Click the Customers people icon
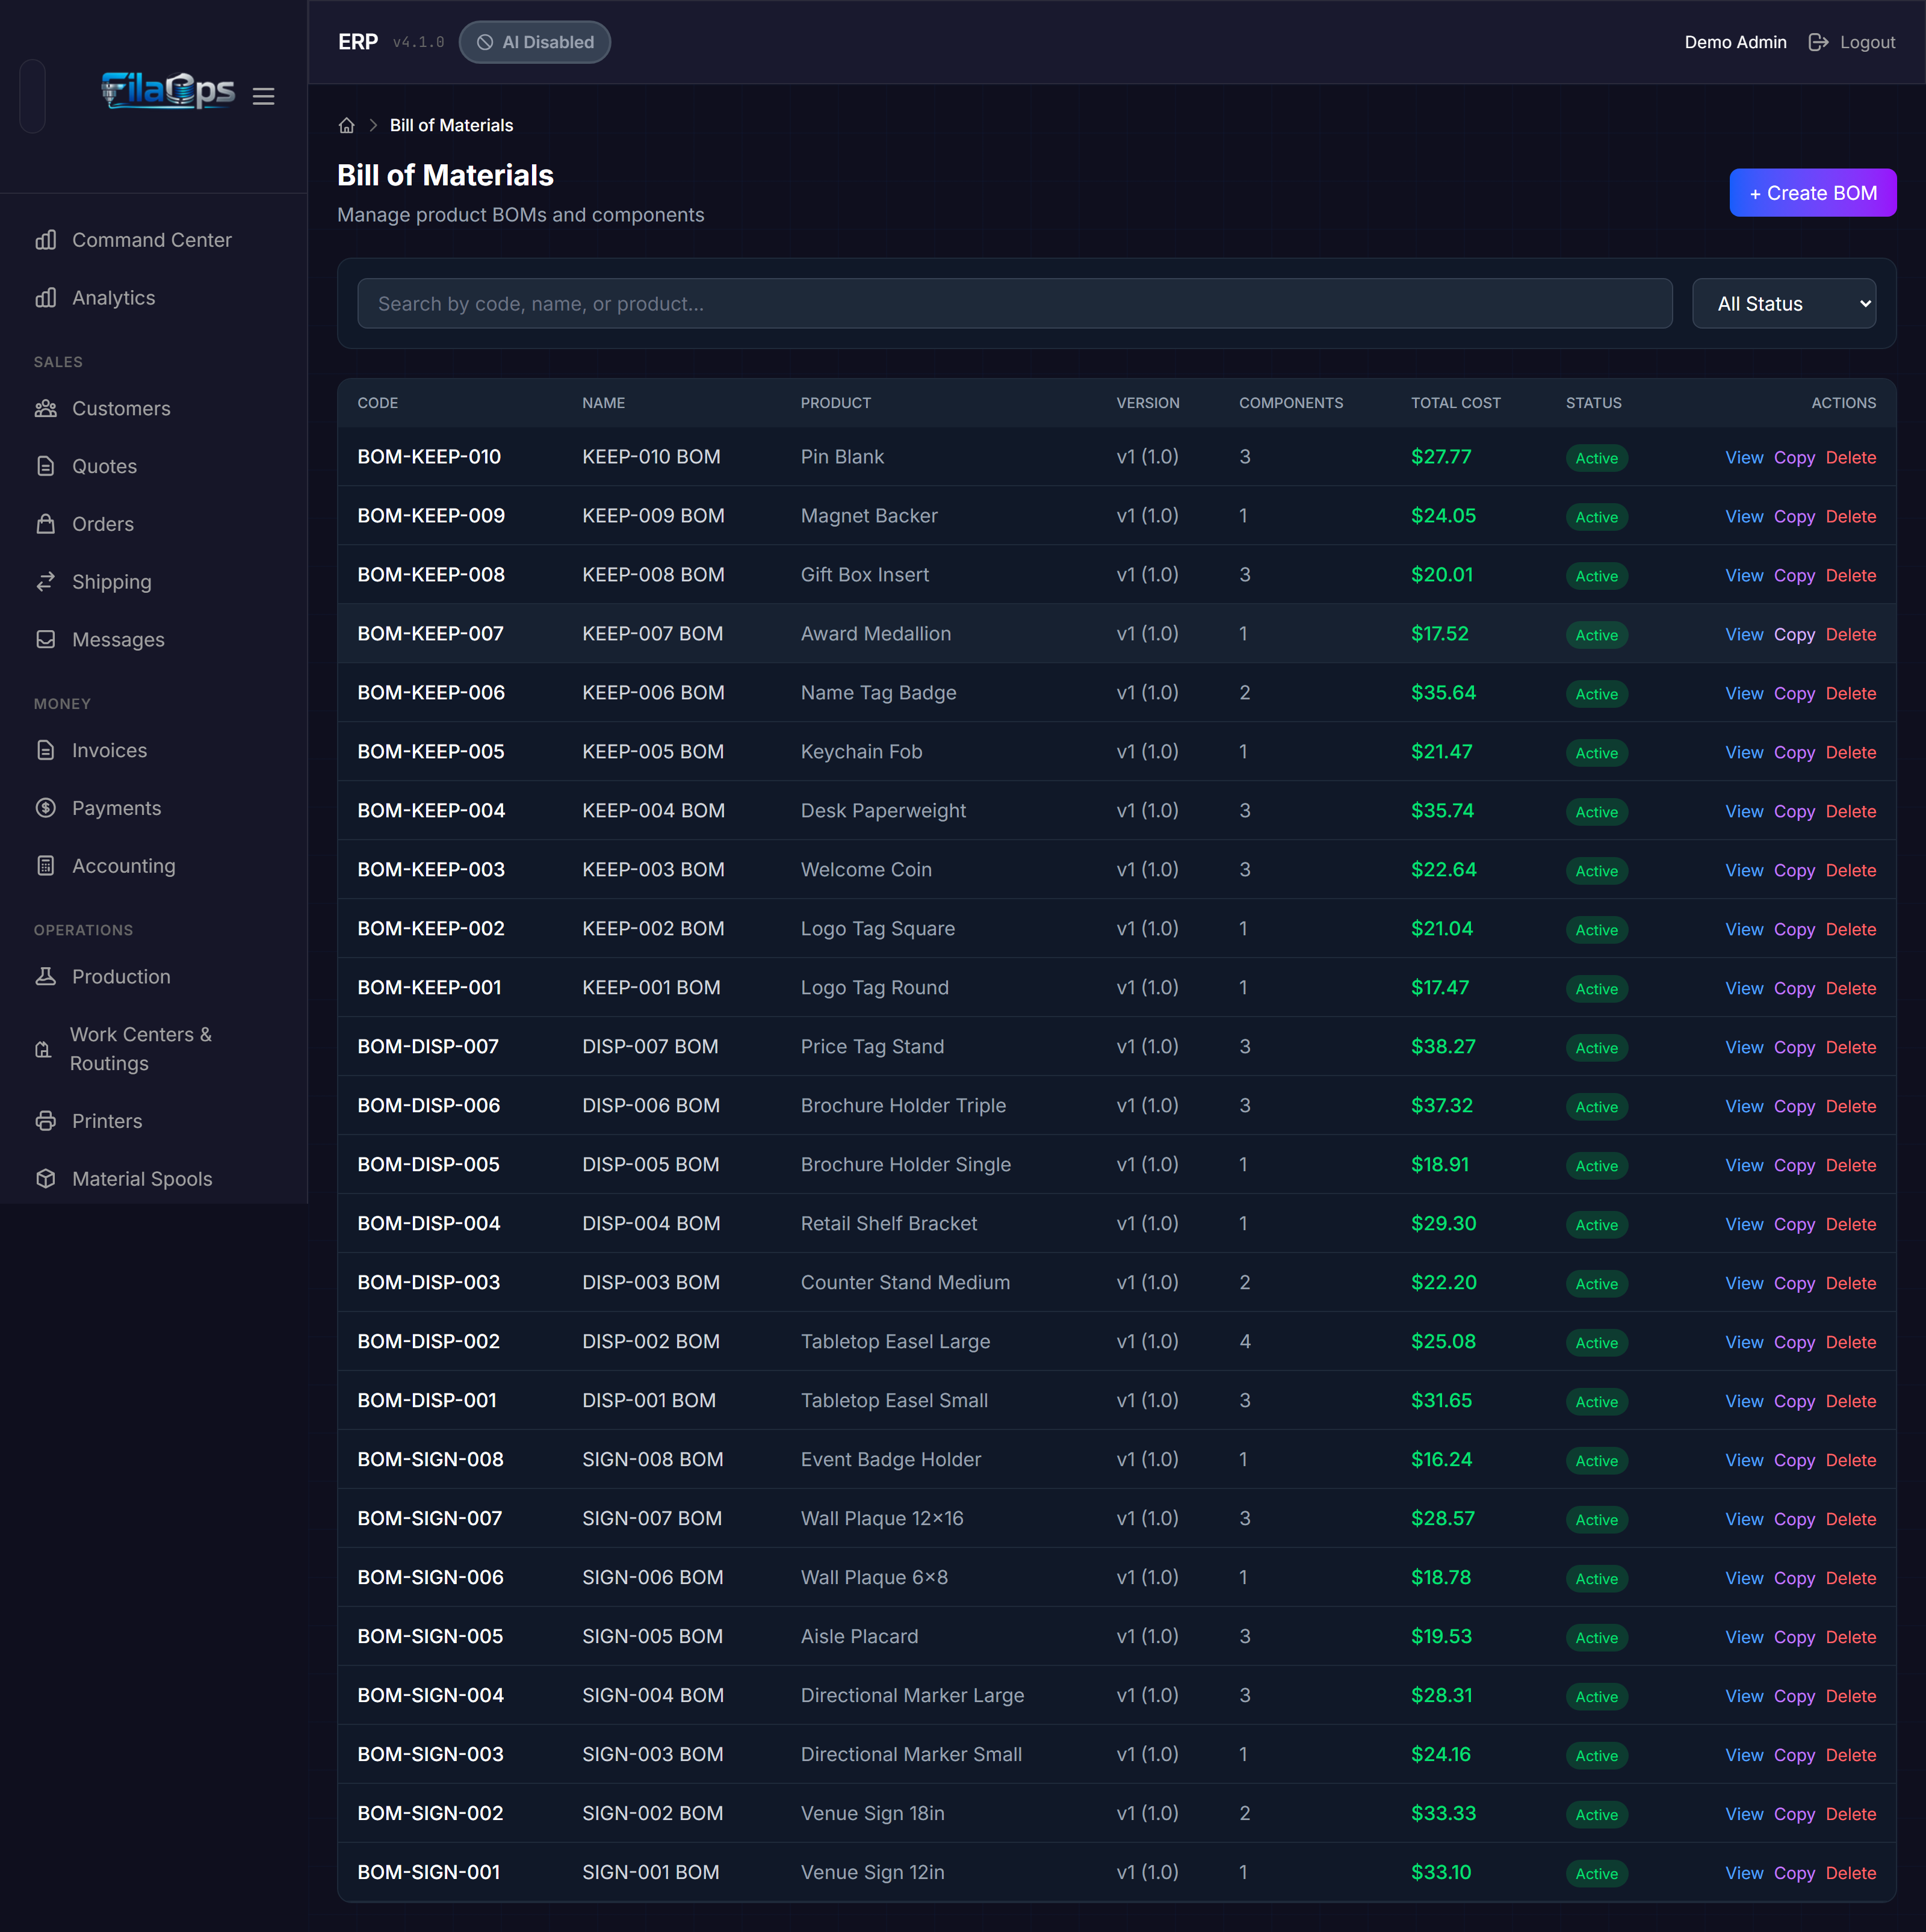 (x=46, y=408)
